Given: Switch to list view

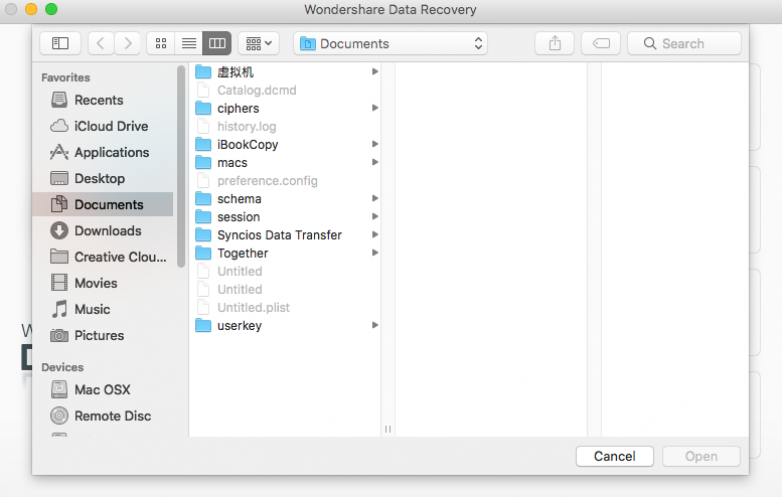Looking at the screenshot, I should [189, 43].
